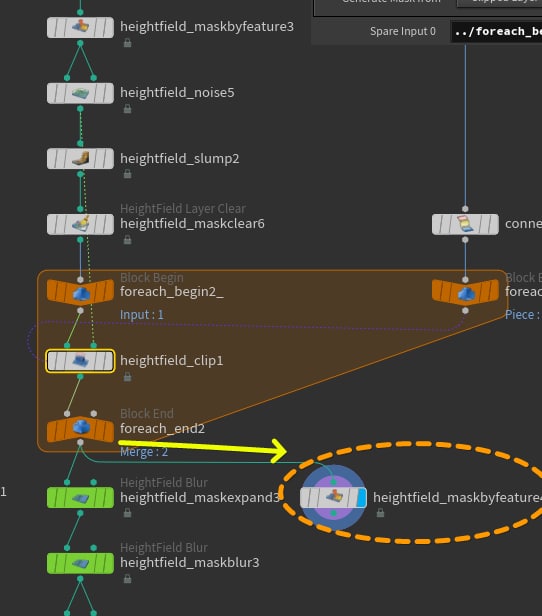Image resolution: width=542 pixels, height=616 pixels.
Task: Select the heightfield_noise5 node icon
Action: pos(81,93)
